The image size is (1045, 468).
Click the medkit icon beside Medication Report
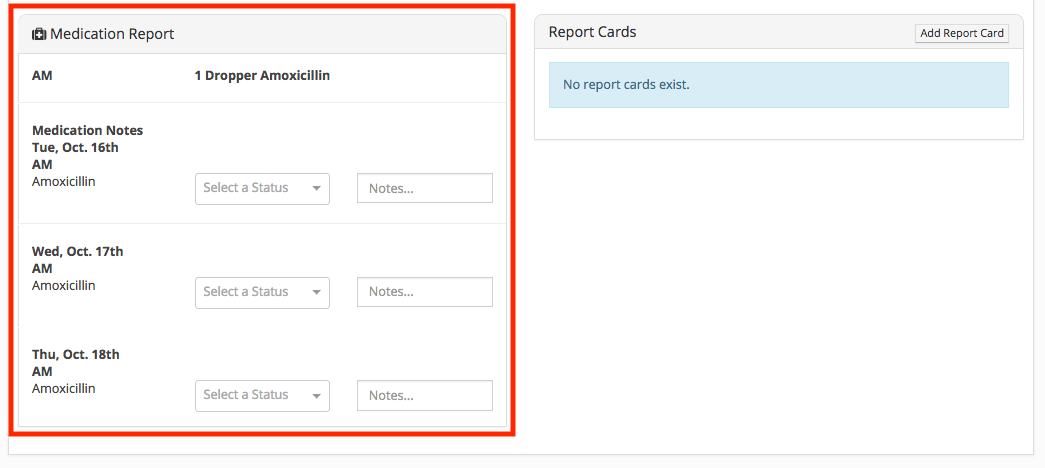click(39, 34)
